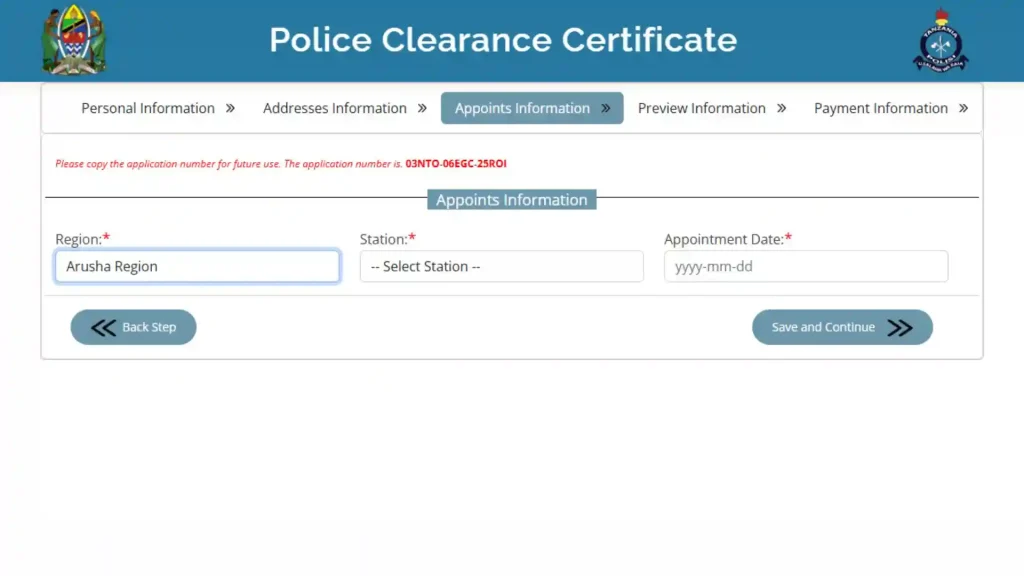This screenshot has height=576, width=1024.
Task: Click the Region field label
Action: 82,239
